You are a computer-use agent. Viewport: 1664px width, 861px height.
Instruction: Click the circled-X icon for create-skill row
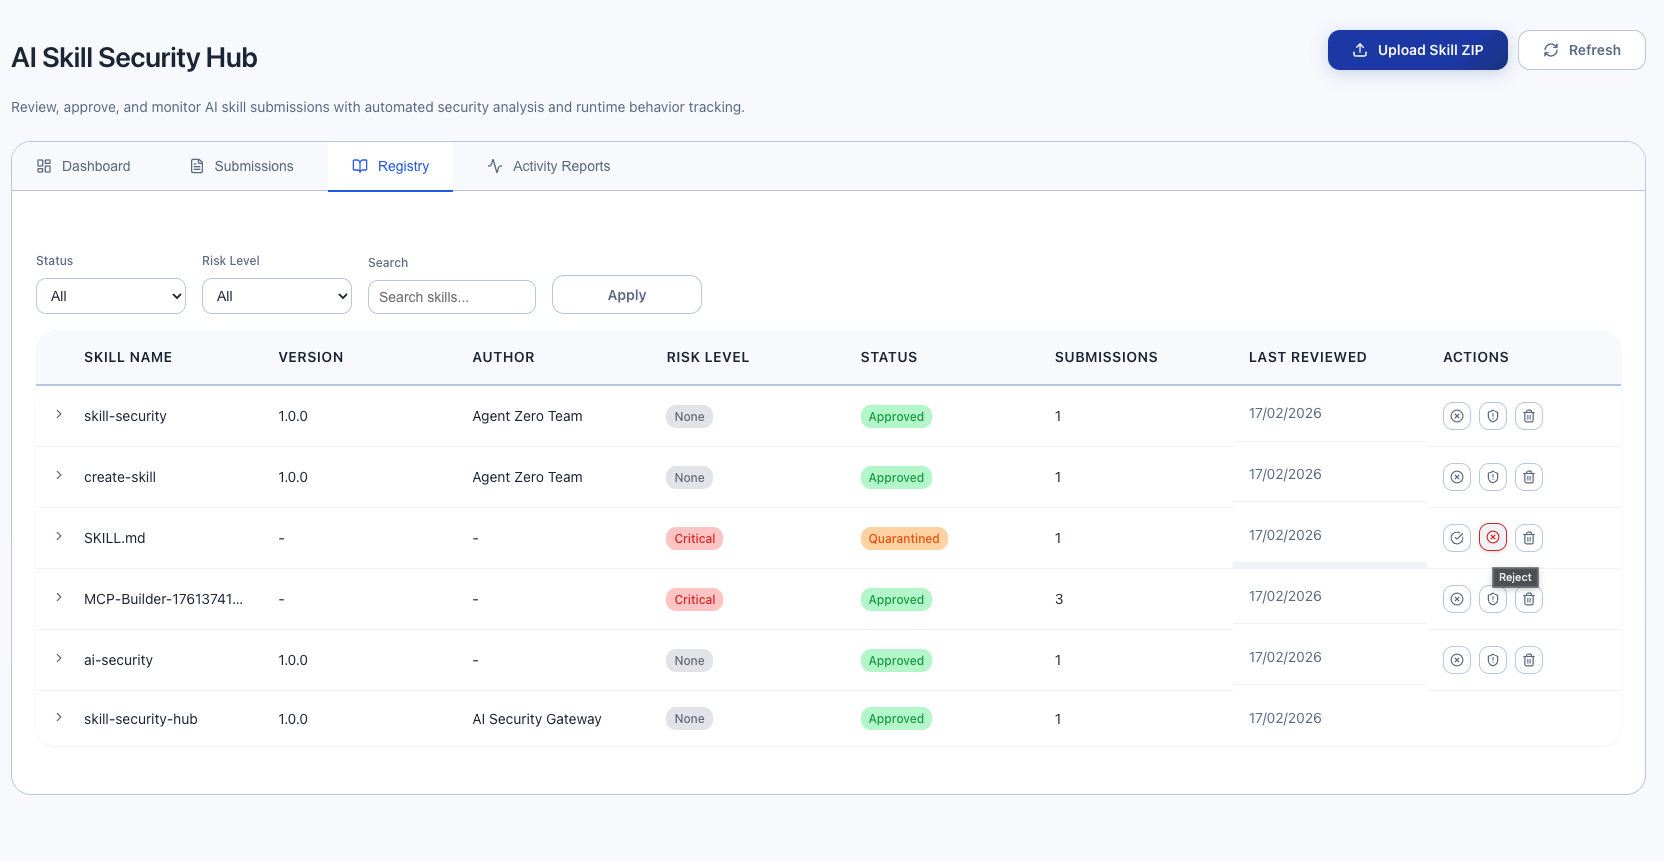pyautogui.click(x=1456, y=477)
